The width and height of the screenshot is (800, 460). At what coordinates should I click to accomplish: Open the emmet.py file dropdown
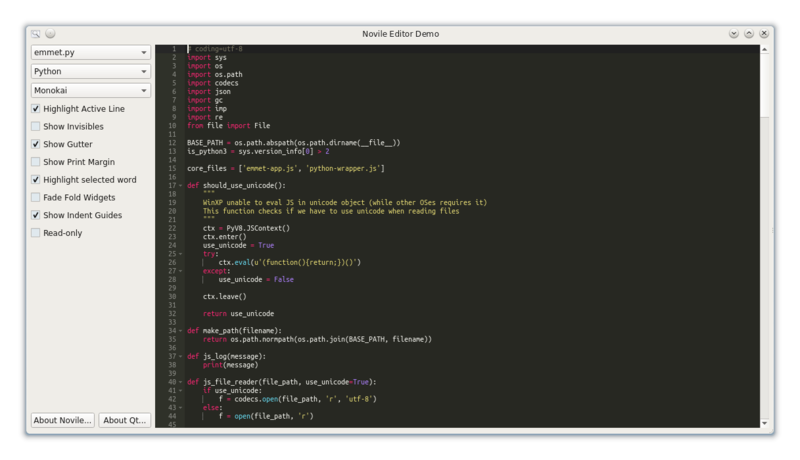click(x=90, y=52)
